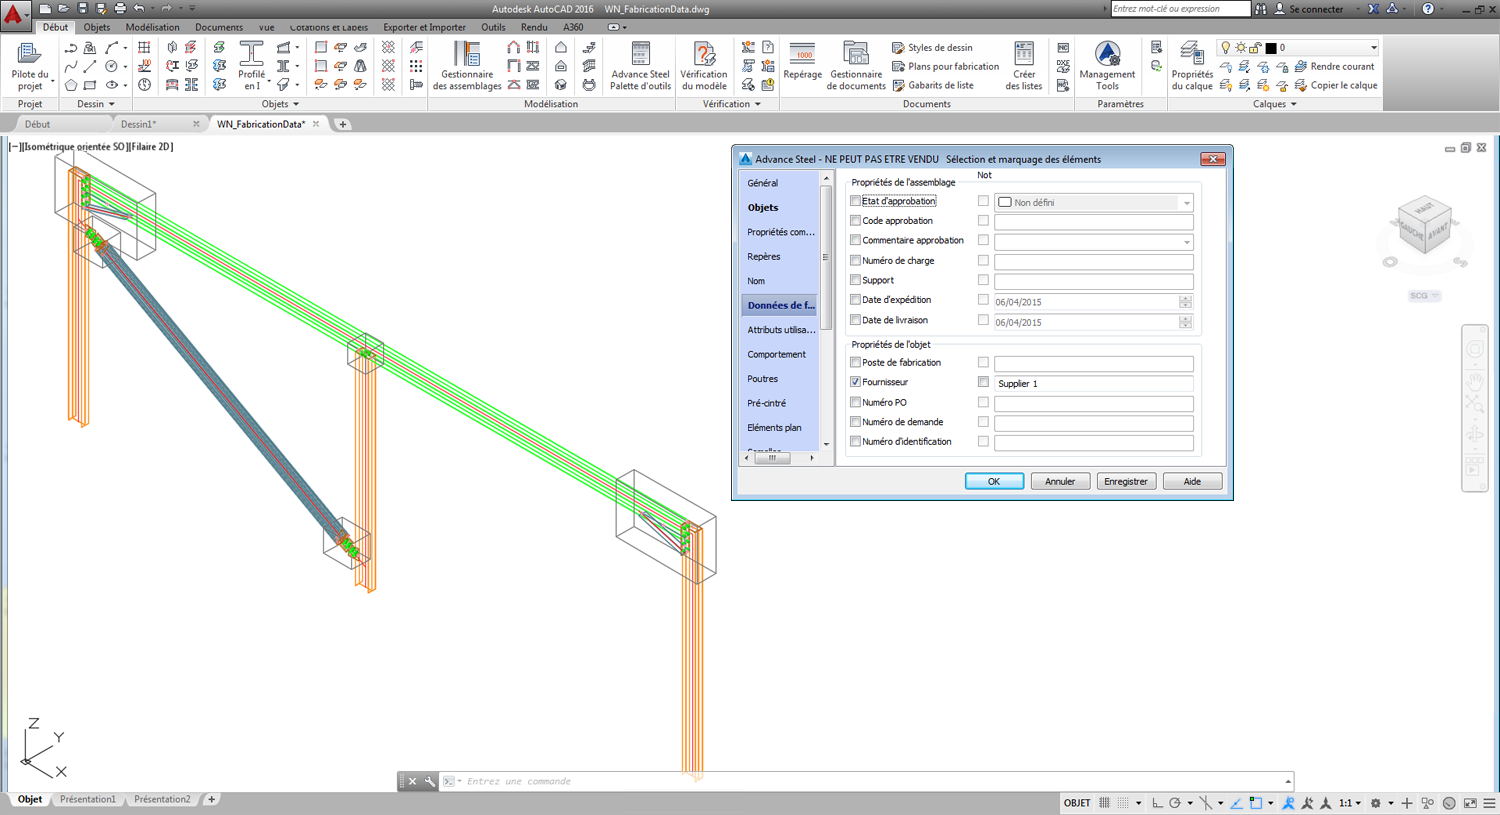Uncheck the Fournisseur checkbox

pyautogui.click(x=855, y=382)
